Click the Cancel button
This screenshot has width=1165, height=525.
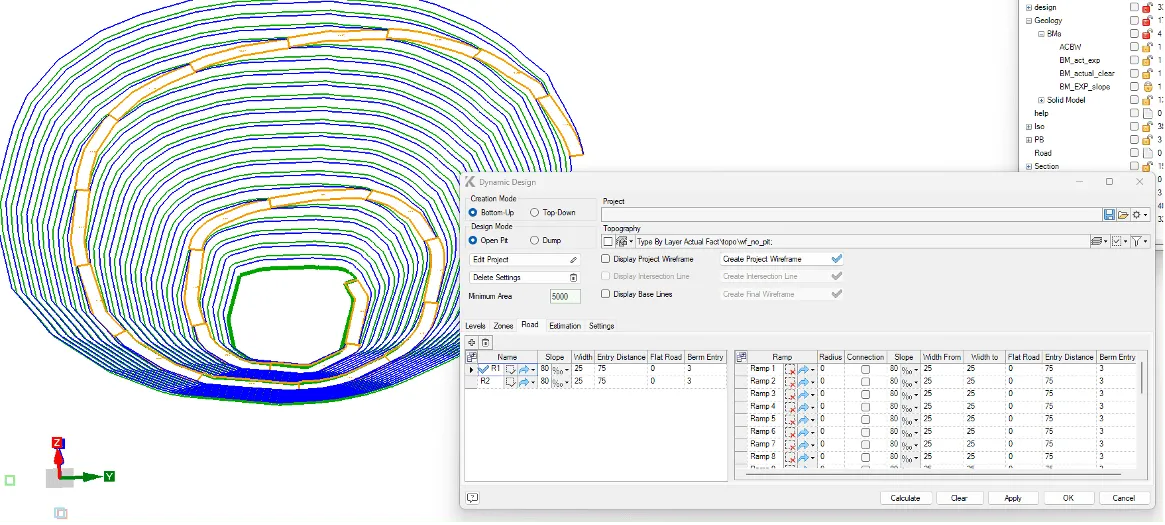pos(1123,498)
